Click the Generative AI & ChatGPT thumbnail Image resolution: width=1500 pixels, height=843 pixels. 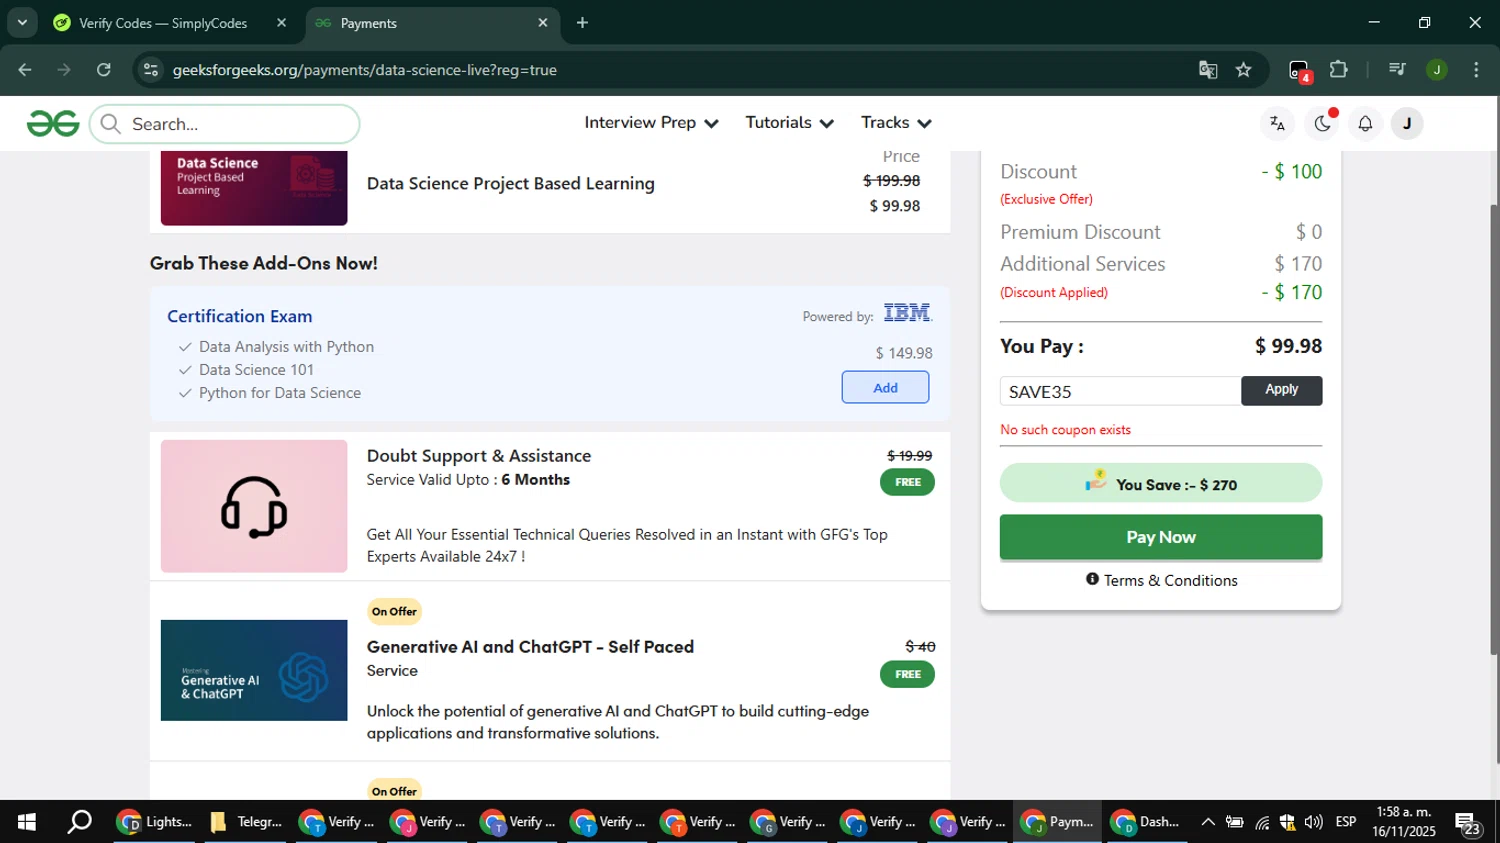click(x=254, y=670)
